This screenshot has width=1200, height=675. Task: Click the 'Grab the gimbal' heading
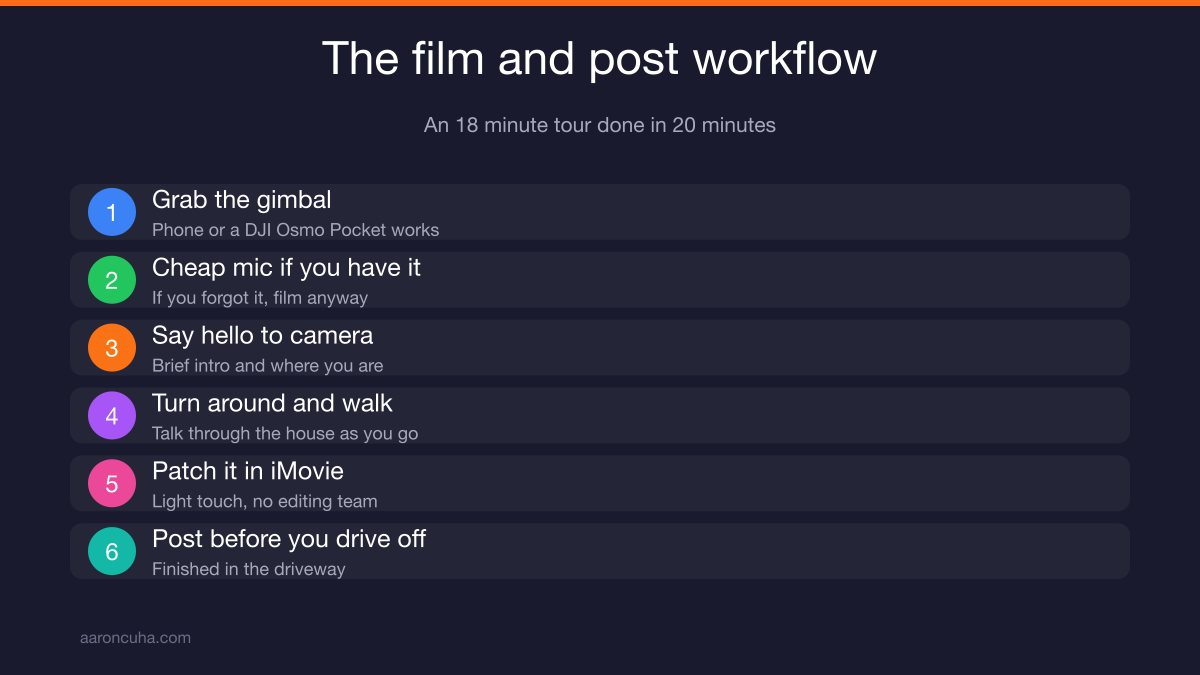[241, 200]
